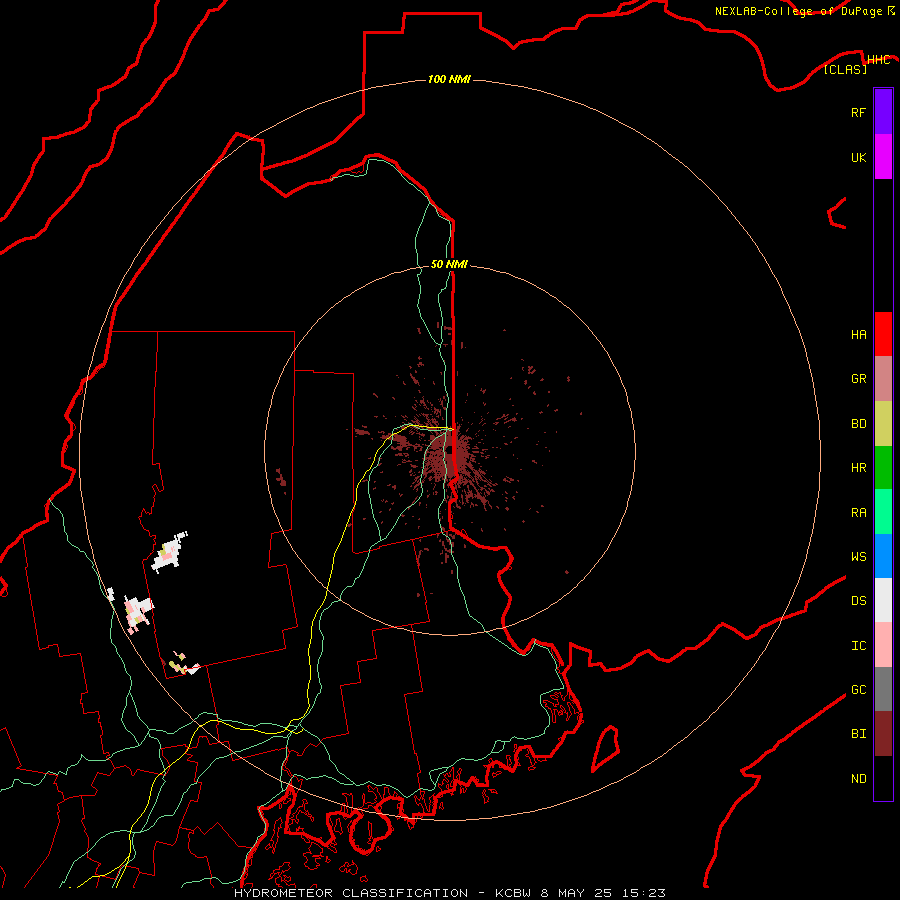This screenshot has width=900, height=900.
Task: Select the BI brown legend swatch
Action: click(883, 734)
